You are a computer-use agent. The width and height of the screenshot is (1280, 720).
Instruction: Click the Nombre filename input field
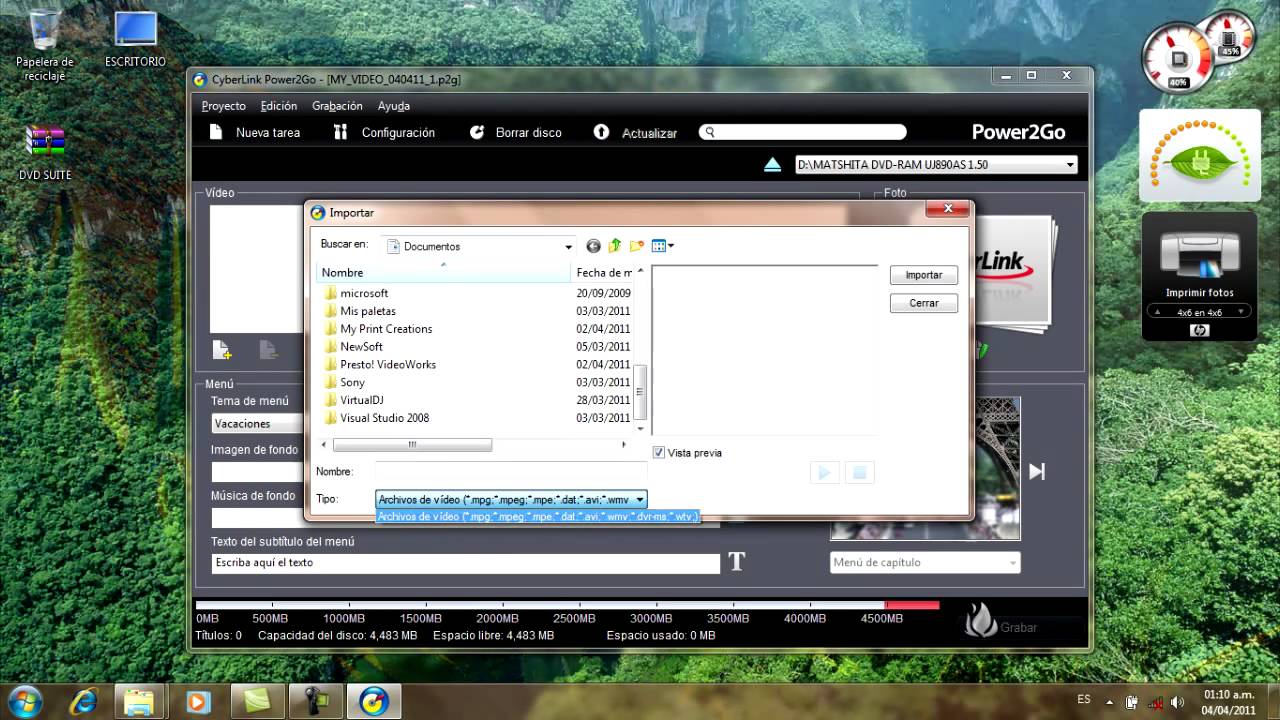(x=511, y=471)
